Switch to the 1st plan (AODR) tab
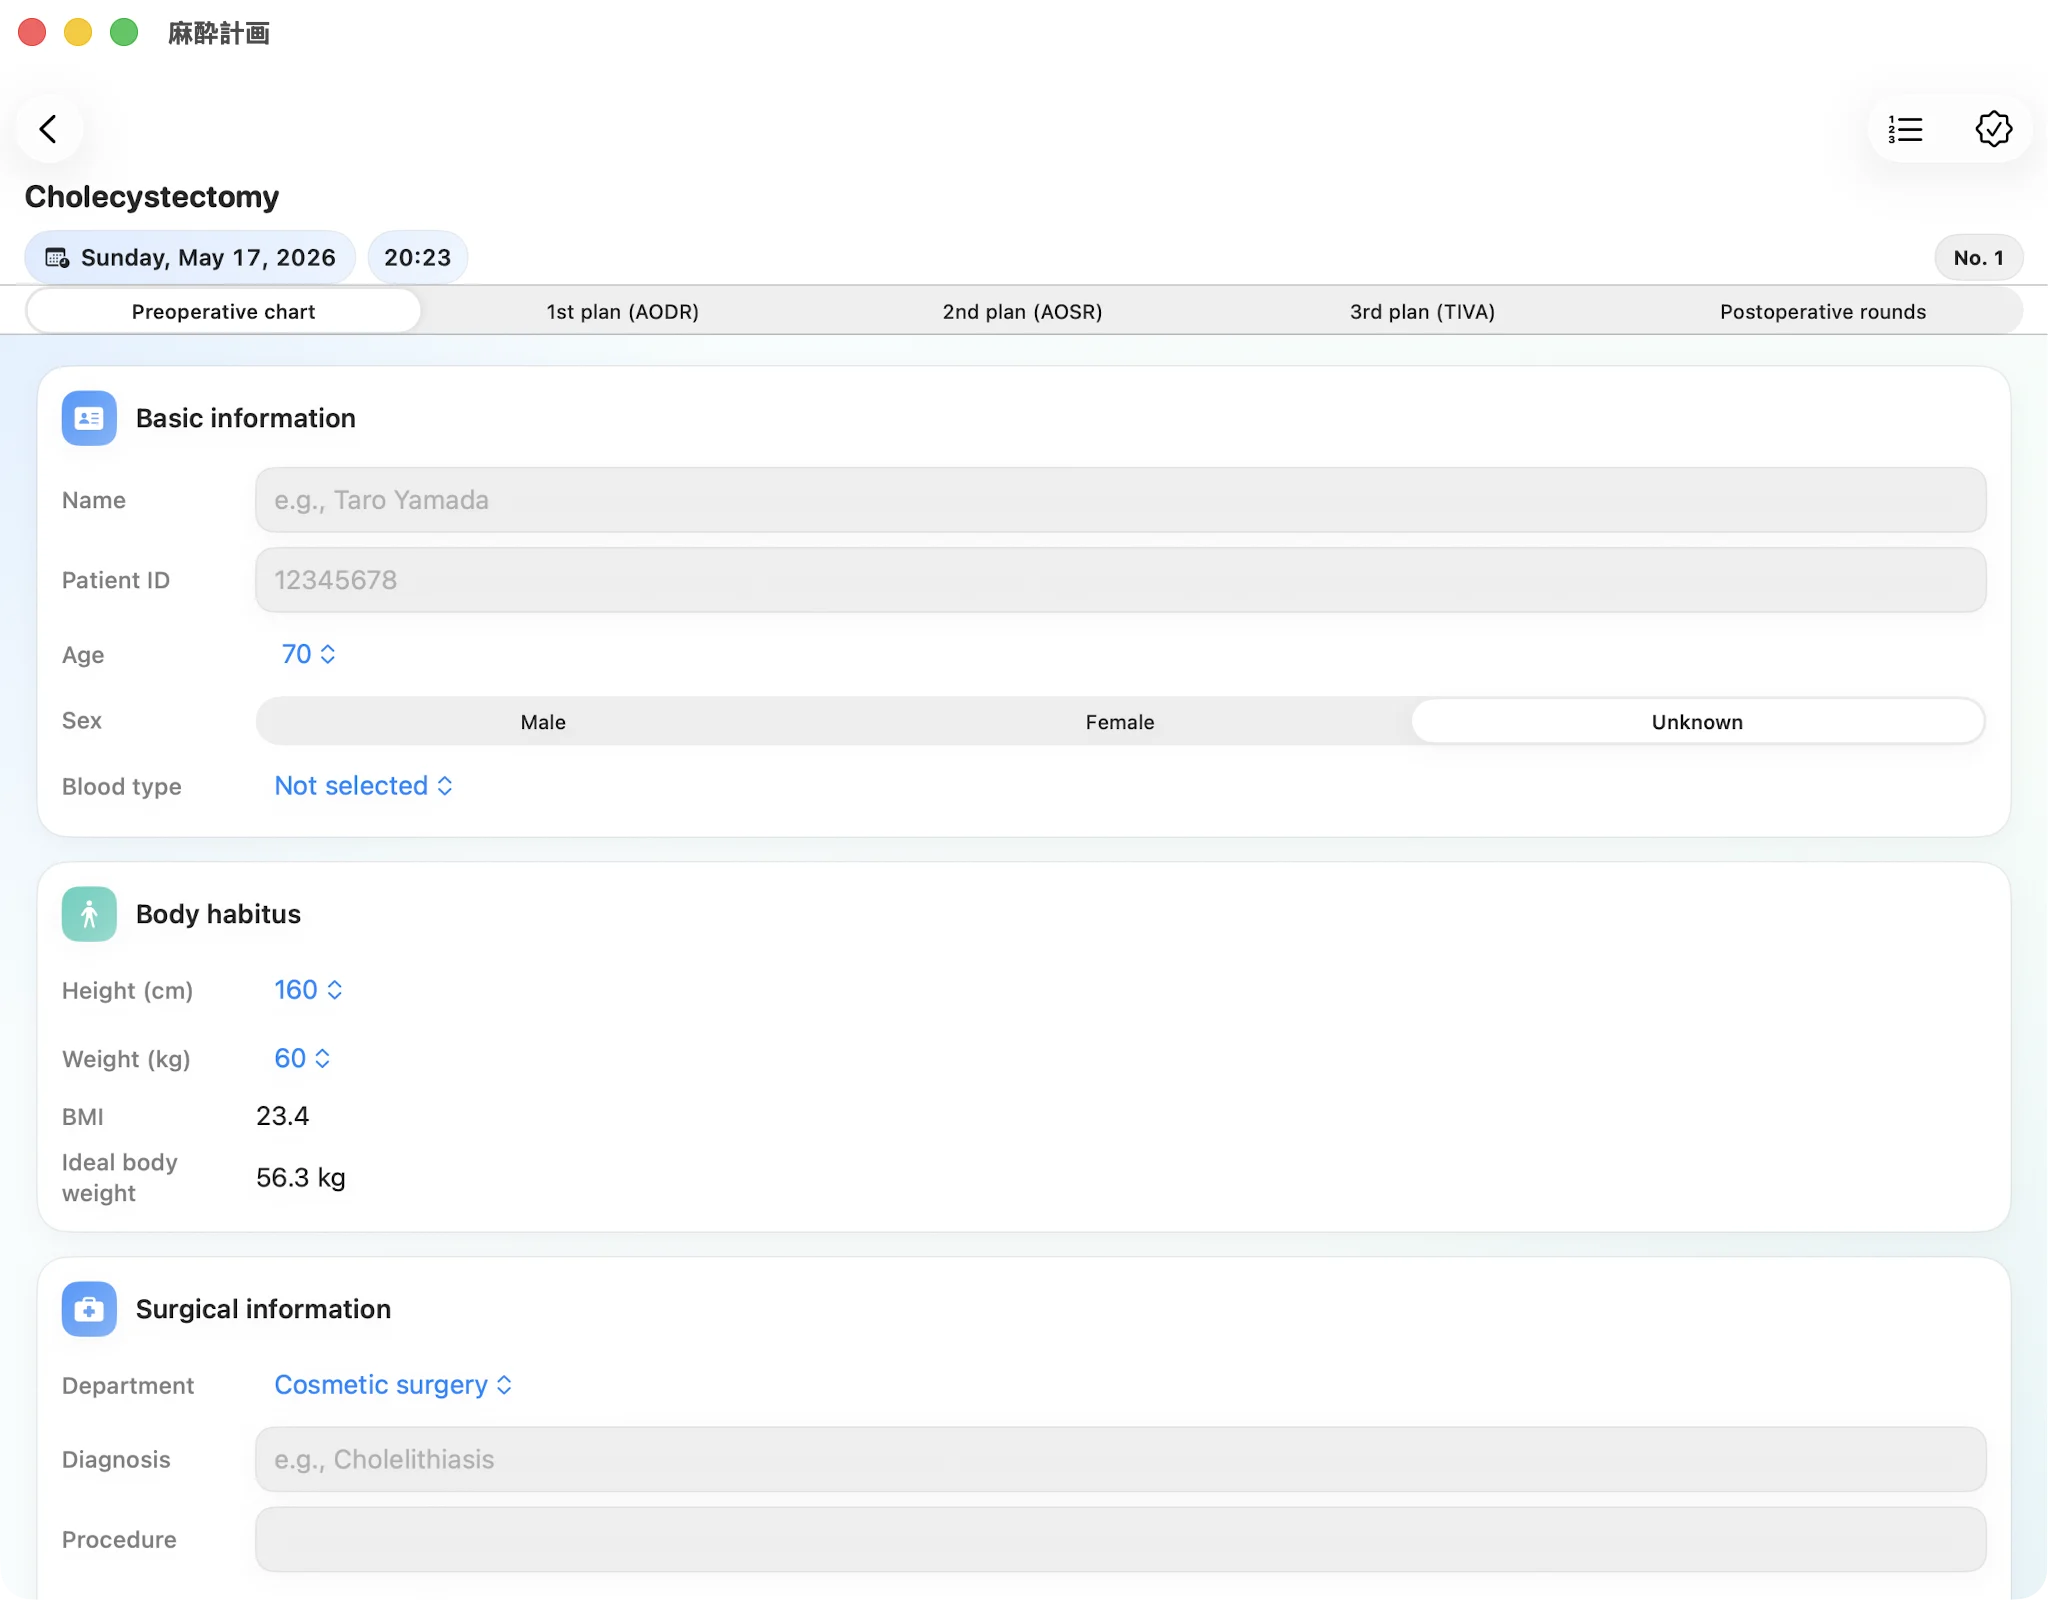2048x1600 pixels. 622,312
